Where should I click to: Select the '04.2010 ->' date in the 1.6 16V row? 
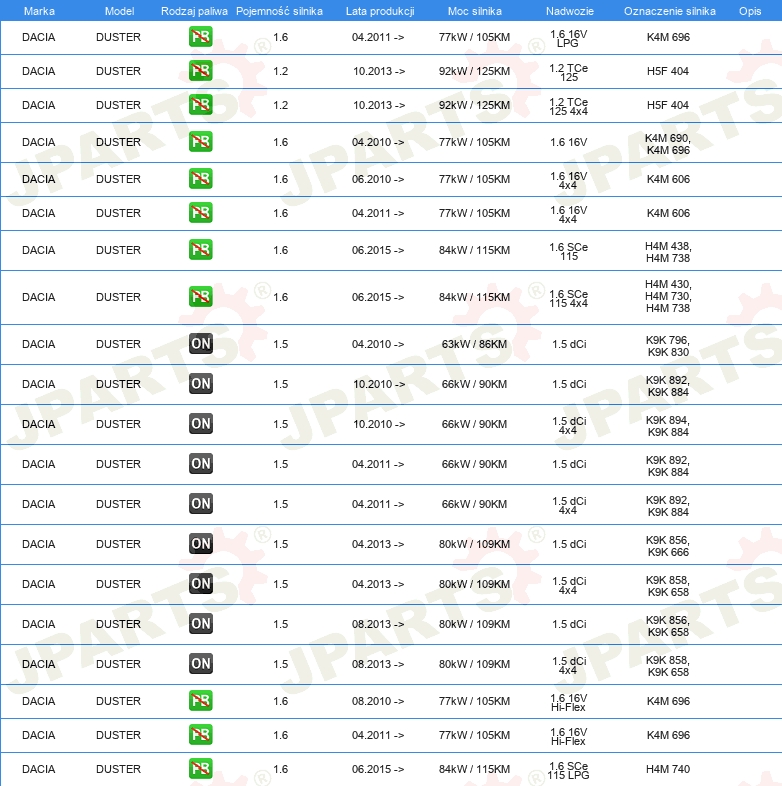pos(378,142)
